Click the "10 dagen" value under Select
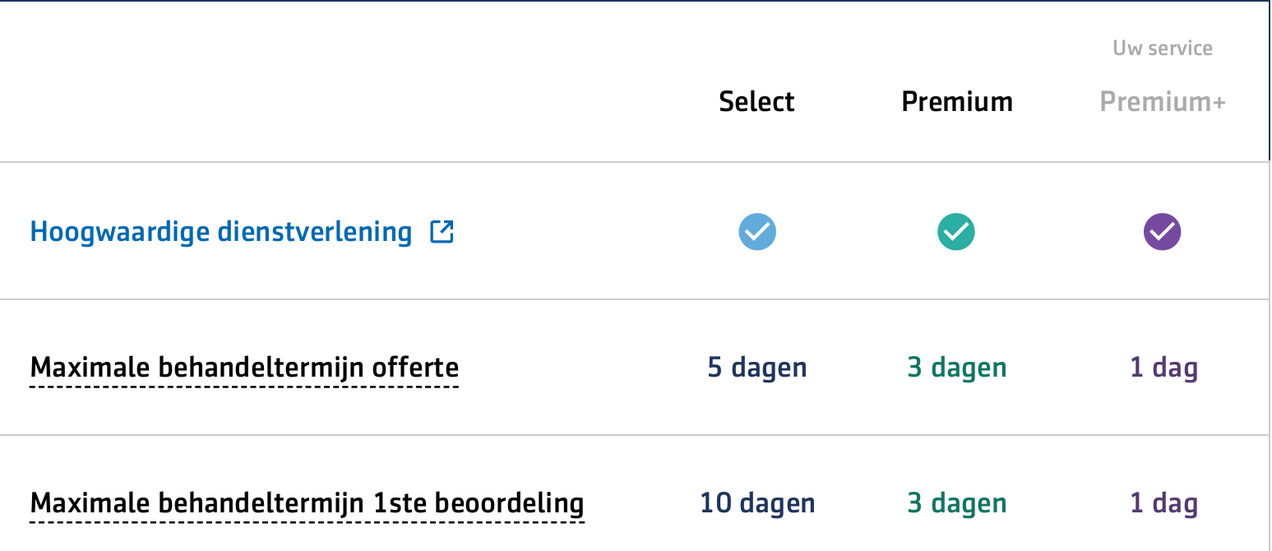Viewport: 1272px width, 551px height. [757, 503]
